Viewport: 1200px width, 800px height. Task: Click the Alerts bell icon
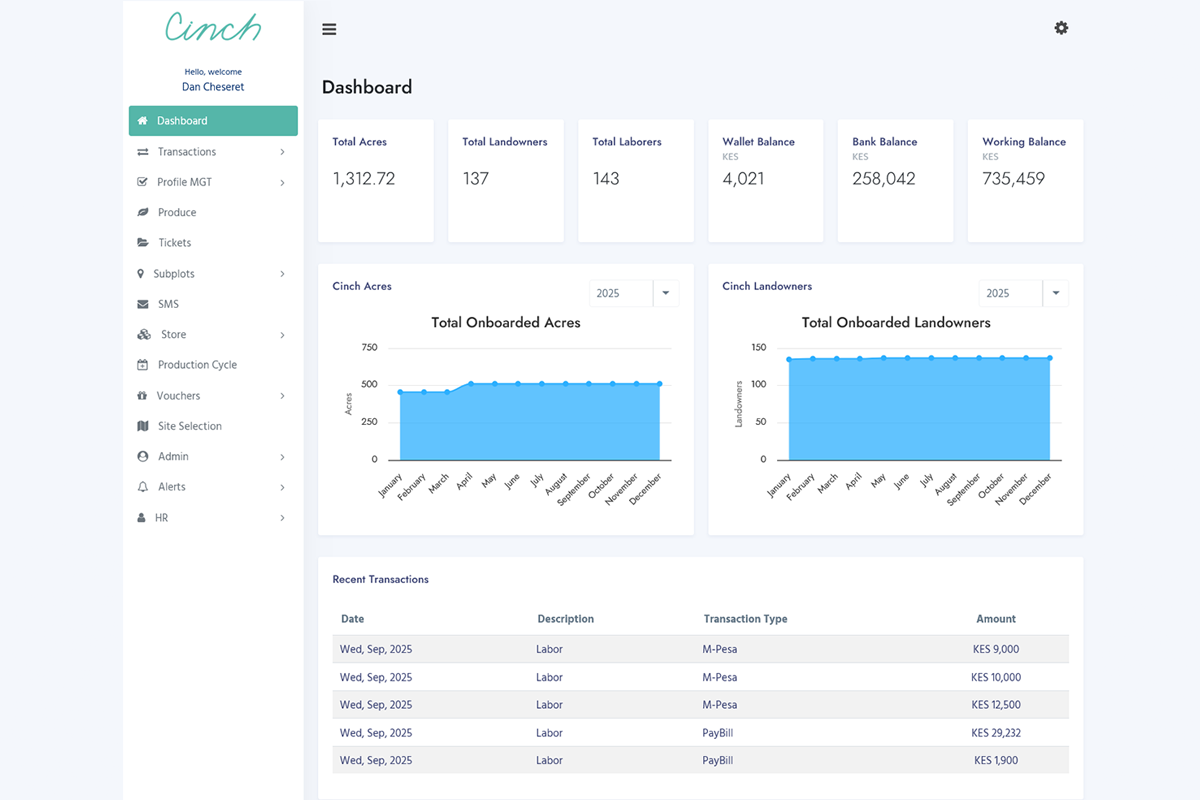[x=142, y=486]
